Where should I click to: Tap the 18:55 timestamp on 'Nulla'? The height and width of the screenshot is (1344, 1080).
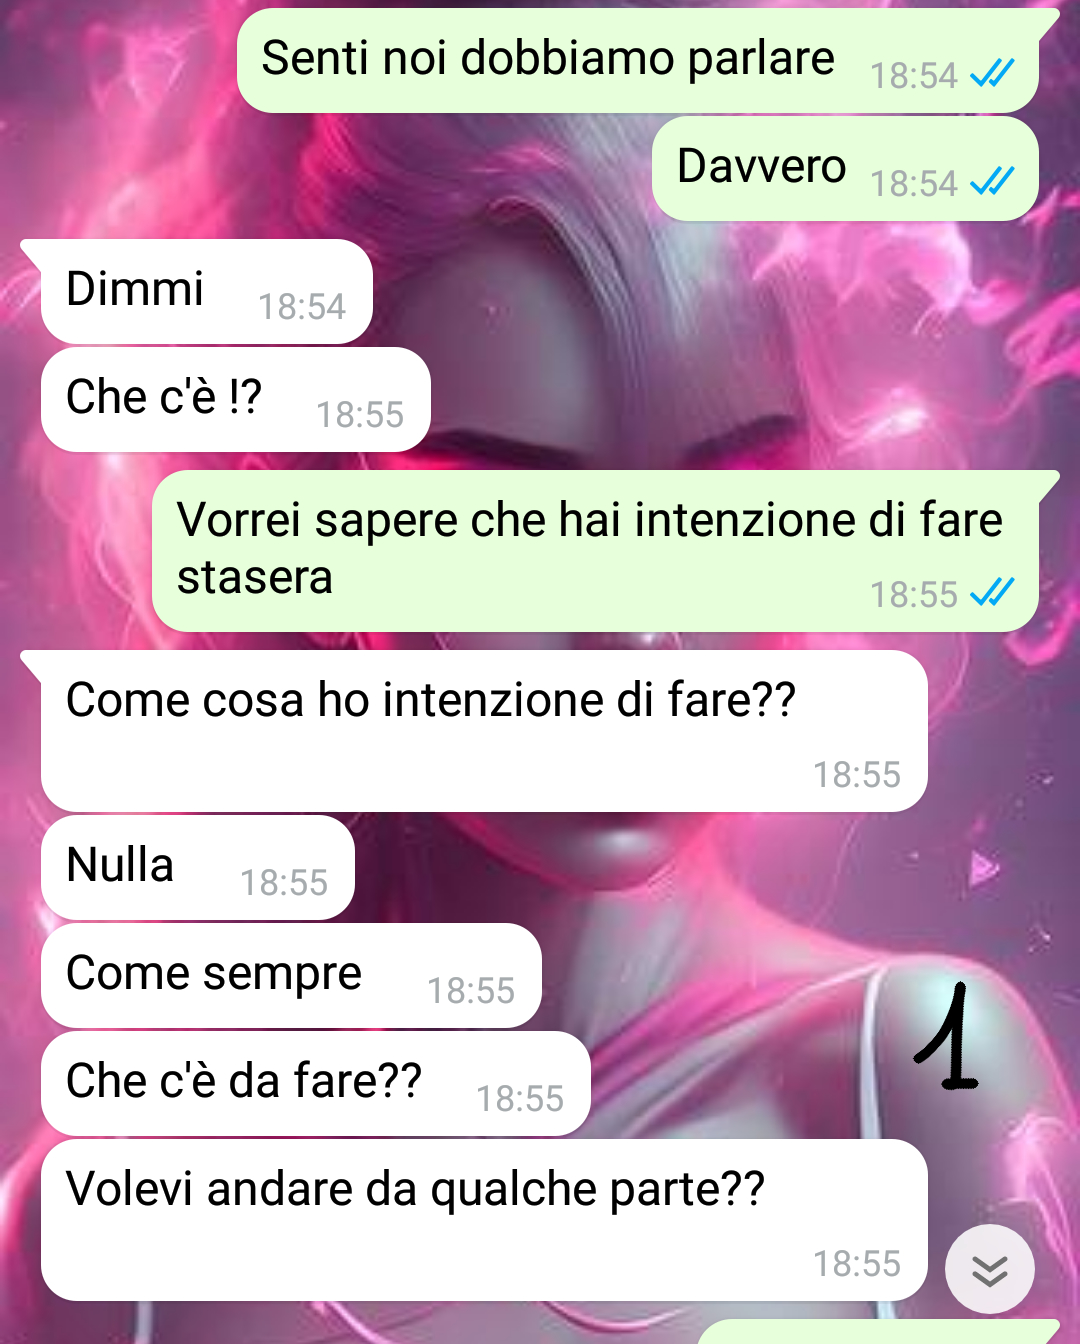[x=284, y=883]
